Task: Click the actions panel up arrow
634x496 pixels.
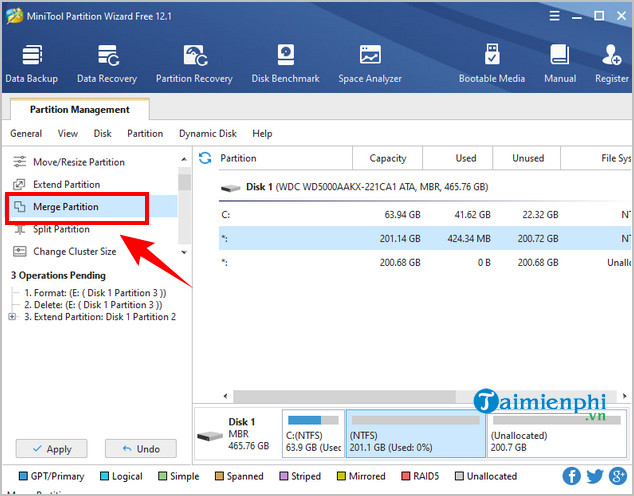Action: coord(184,159)
